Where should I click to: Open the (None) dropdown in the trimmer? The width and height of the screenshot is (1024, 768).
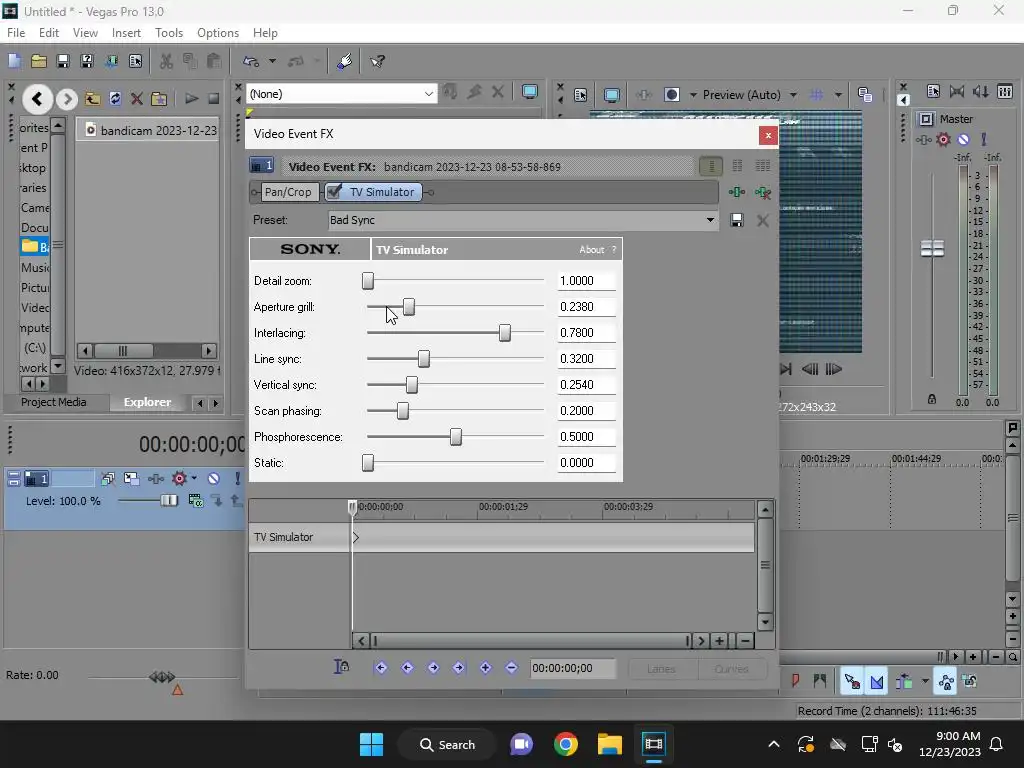click(x=428, y=94)
